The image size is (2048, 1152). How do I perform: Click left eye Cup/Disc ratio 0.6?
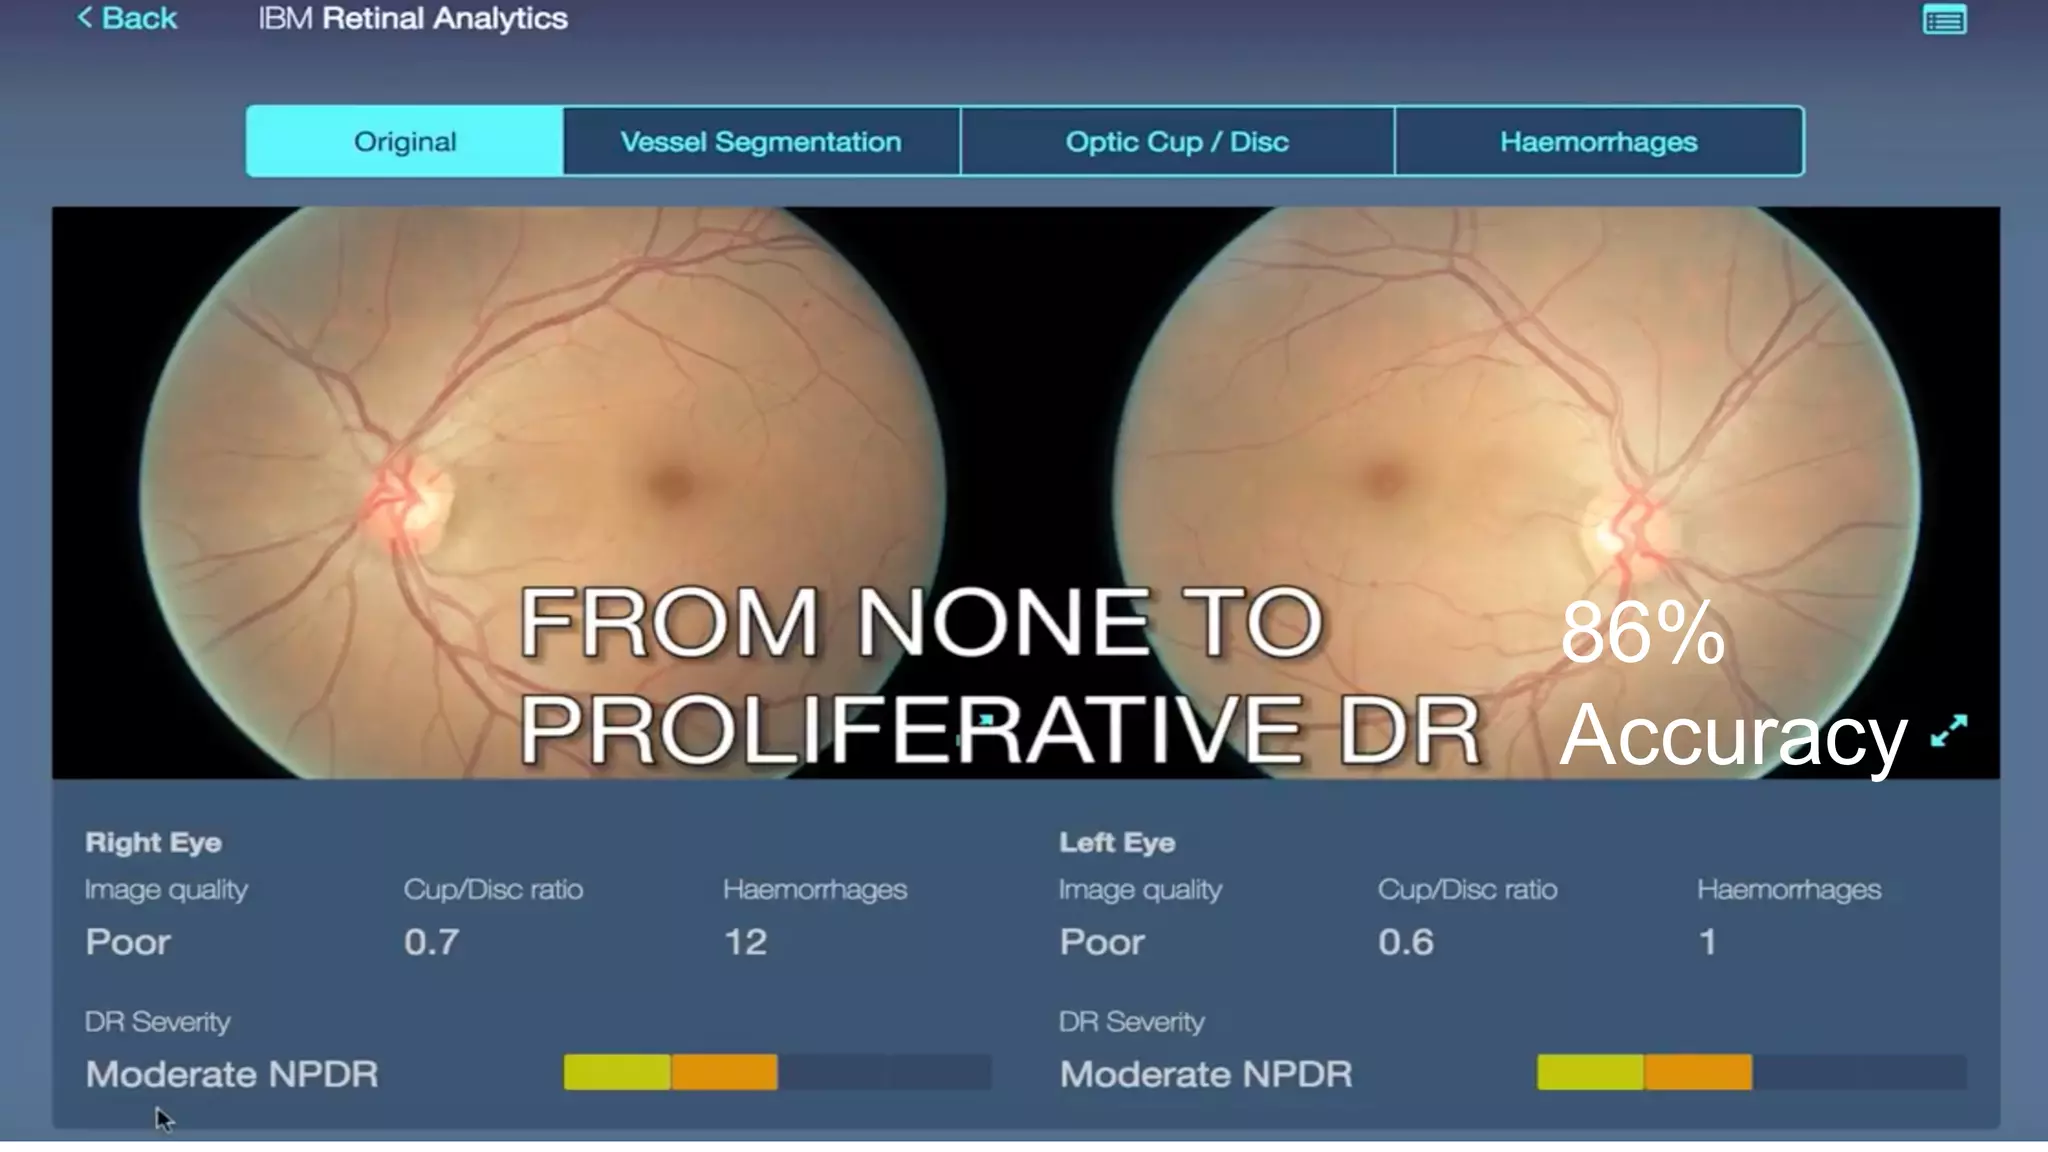pyautogui.click(x=1405, y=942)
